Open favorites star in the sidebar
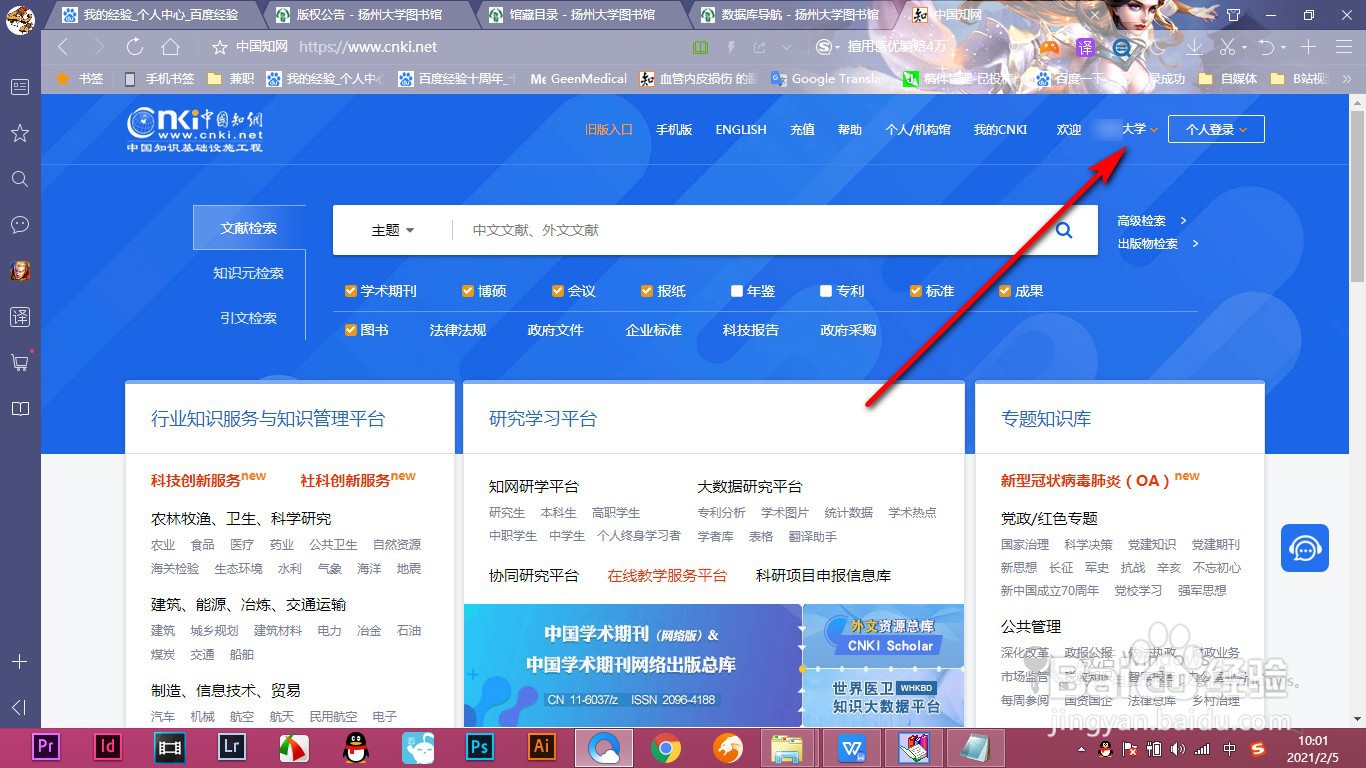1366x768 pixels. 19,133
